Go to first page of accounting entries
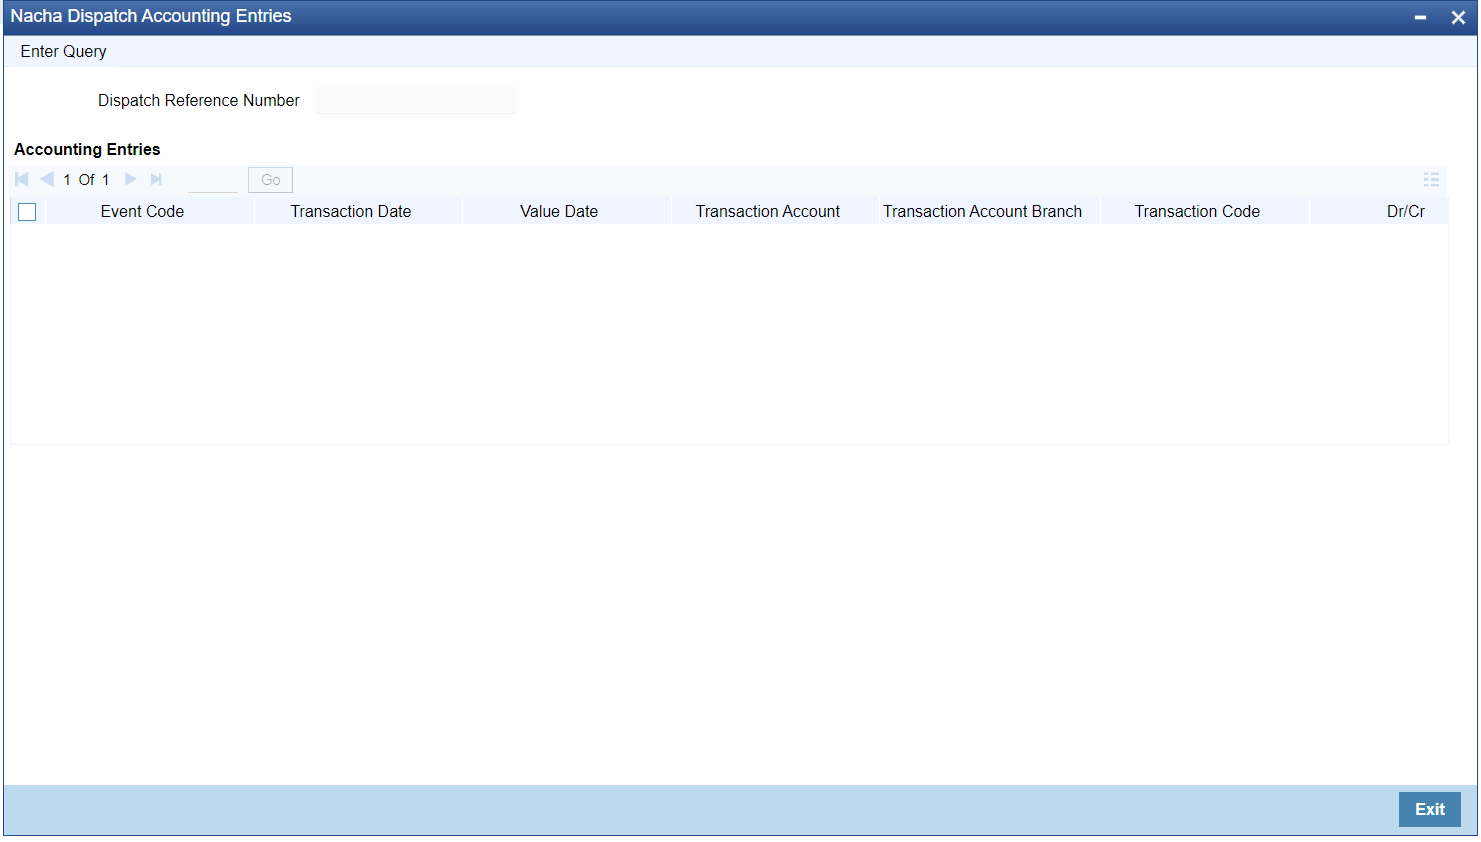Viewport: 1481px width, 842px height. 21,180
